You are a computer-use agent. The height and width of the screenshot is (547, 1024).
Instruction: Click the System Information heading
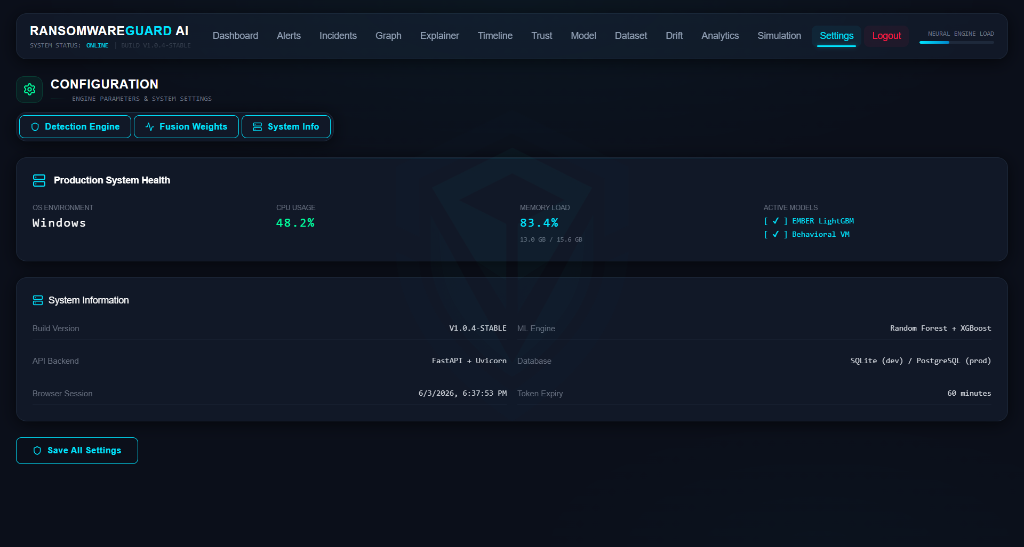tap(89, 300)
